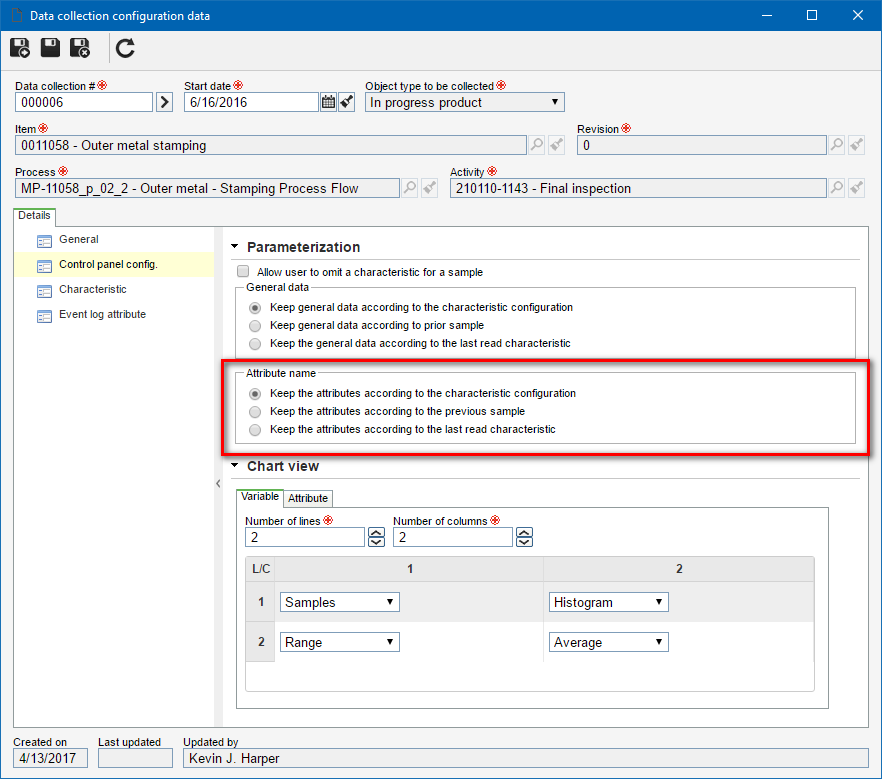Click the Save and new toolbar icon
Image resolution: width=882 pixels, height=779 pixels.
[20, 48]
